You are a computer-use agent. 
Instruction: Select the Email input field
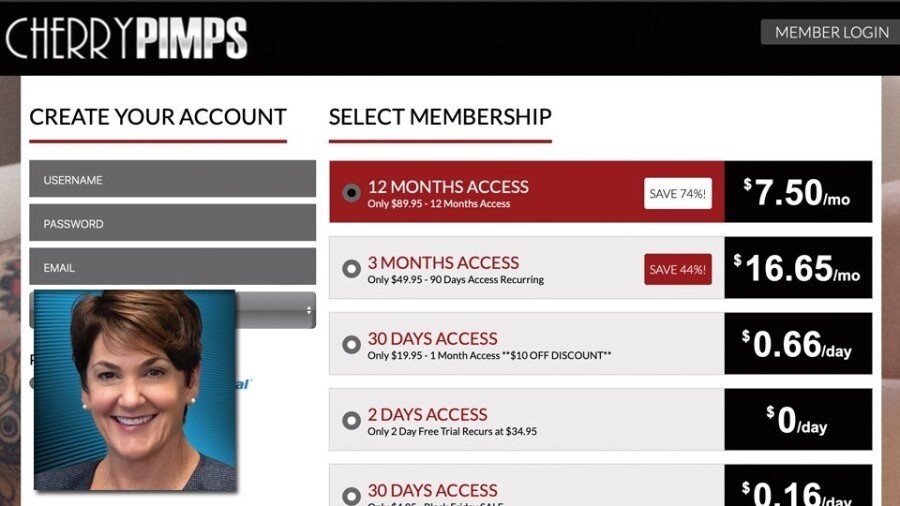coord(172,268)
